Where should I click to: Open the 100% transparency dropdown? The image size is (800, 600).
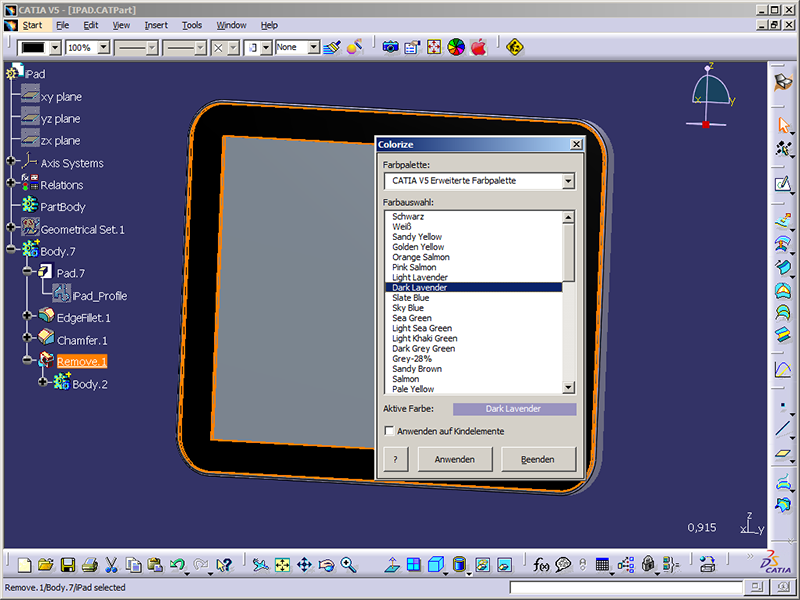coord(104,48)
